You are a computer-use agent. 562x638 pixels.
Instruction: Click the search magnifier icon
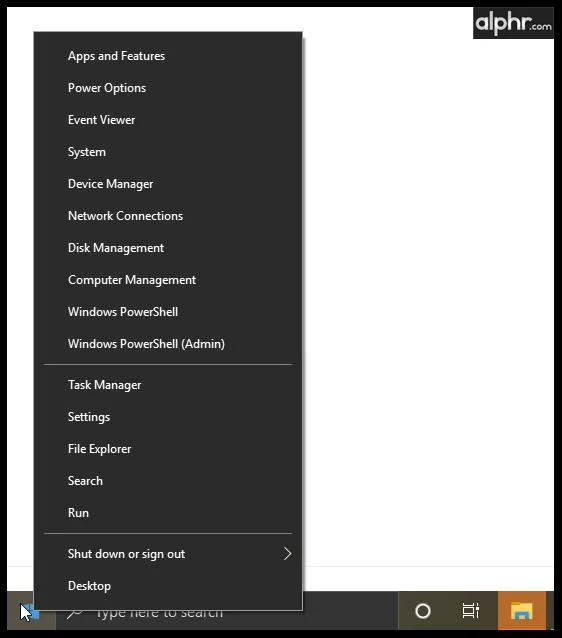pos(75,613)
